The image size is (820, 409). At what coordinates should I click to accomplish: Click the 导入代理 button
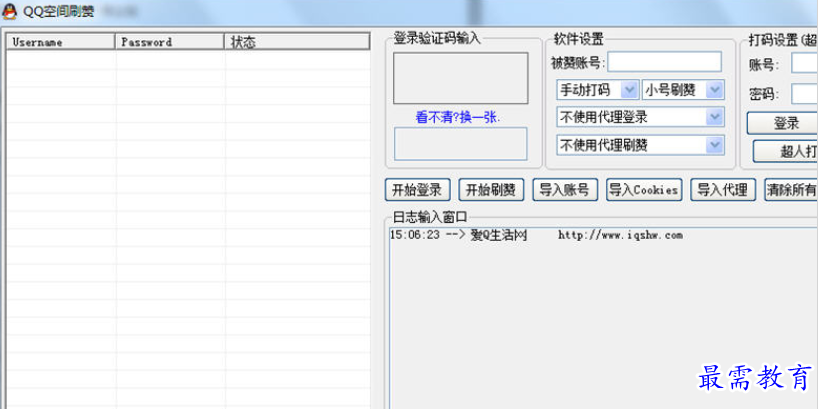[723, 190]
